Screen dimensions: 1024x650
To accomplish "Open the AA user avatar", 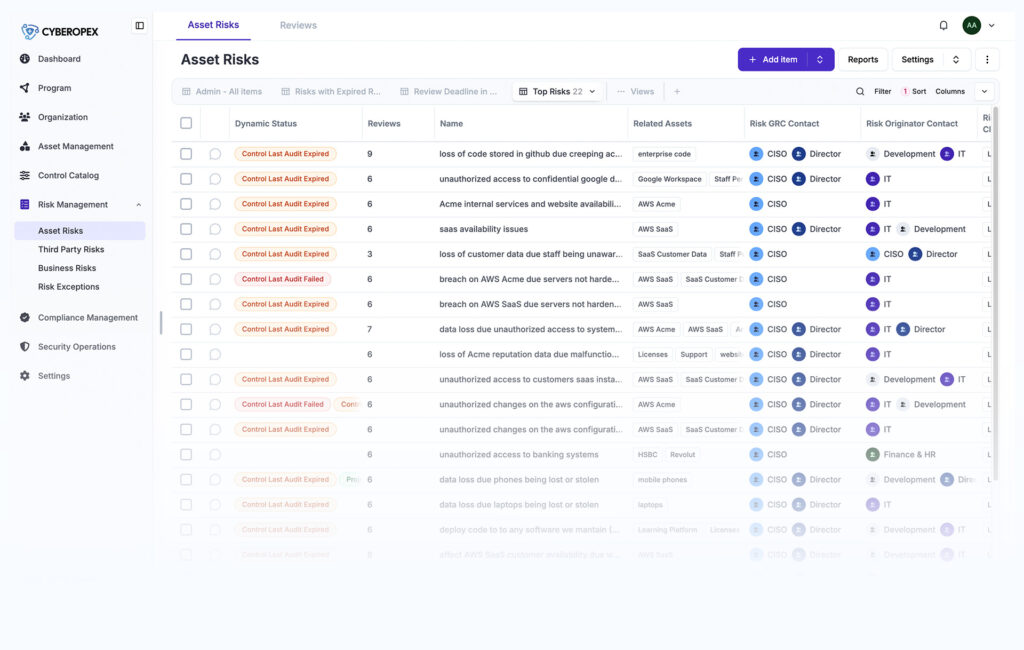I will tap(972, 25).
